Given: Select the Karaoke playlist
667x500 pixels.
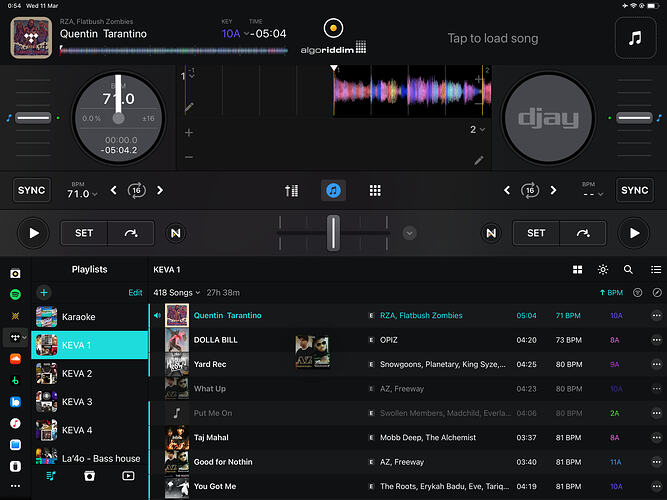Looking at the screenshot, I should 79,317.
